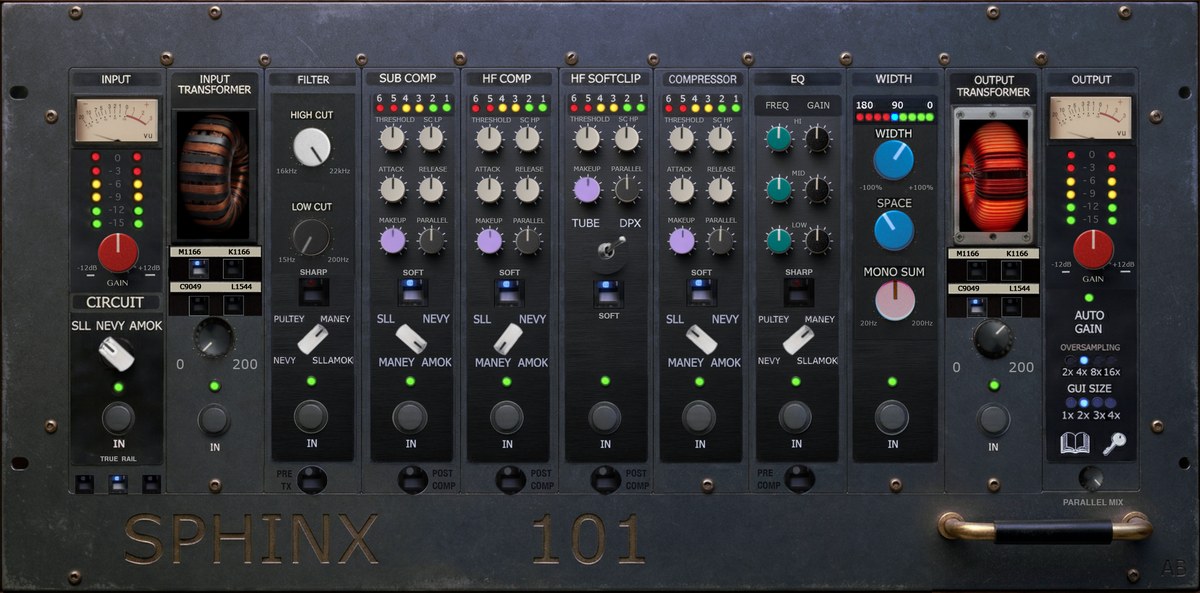Click the input GAIN red knob
This screenshot has width=1200, height=593.
pos(118,253)
